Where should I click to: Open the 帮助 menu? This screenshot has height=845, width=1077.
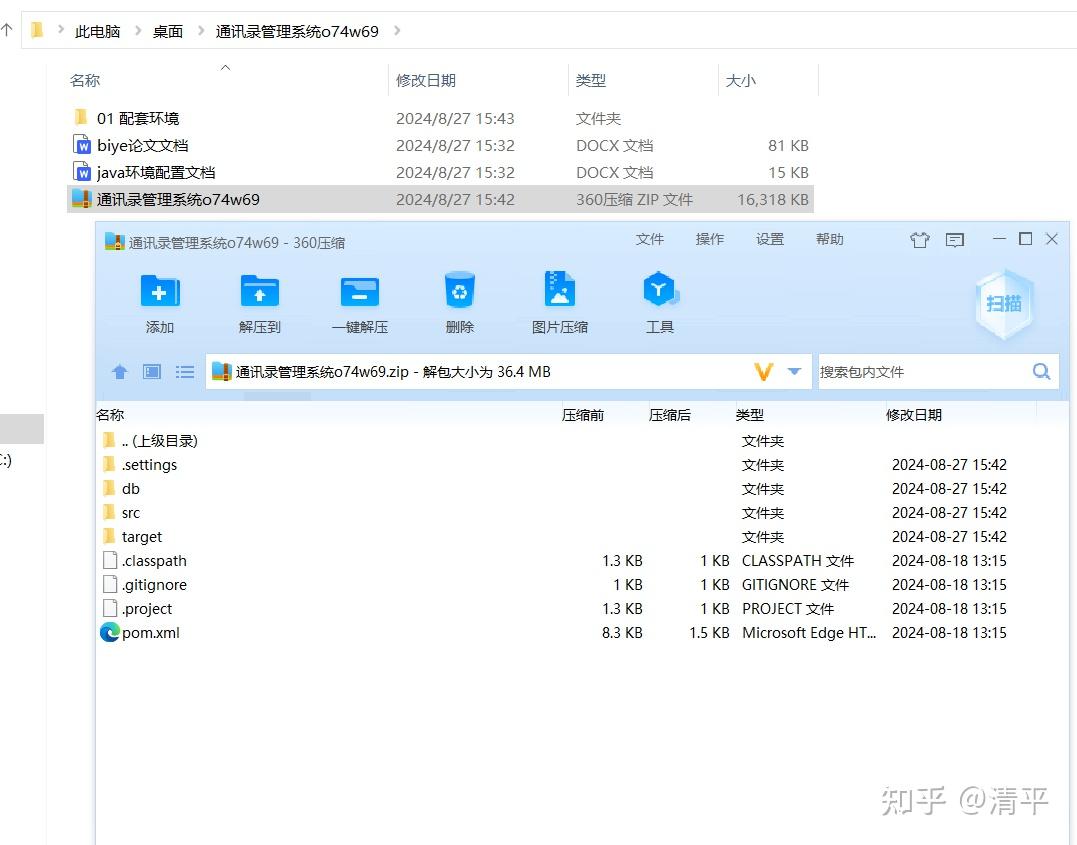pyautogui.click(x=830, y=239)
